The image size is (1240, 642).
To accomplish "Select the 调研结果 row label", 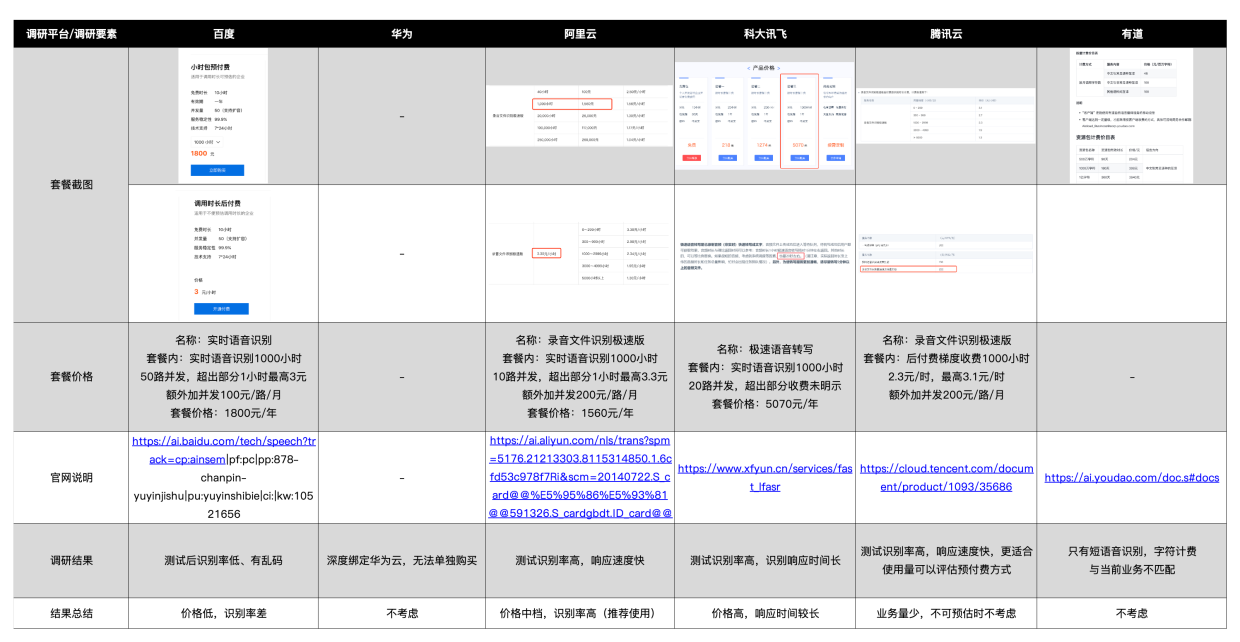I will click(x=71, y=561).
